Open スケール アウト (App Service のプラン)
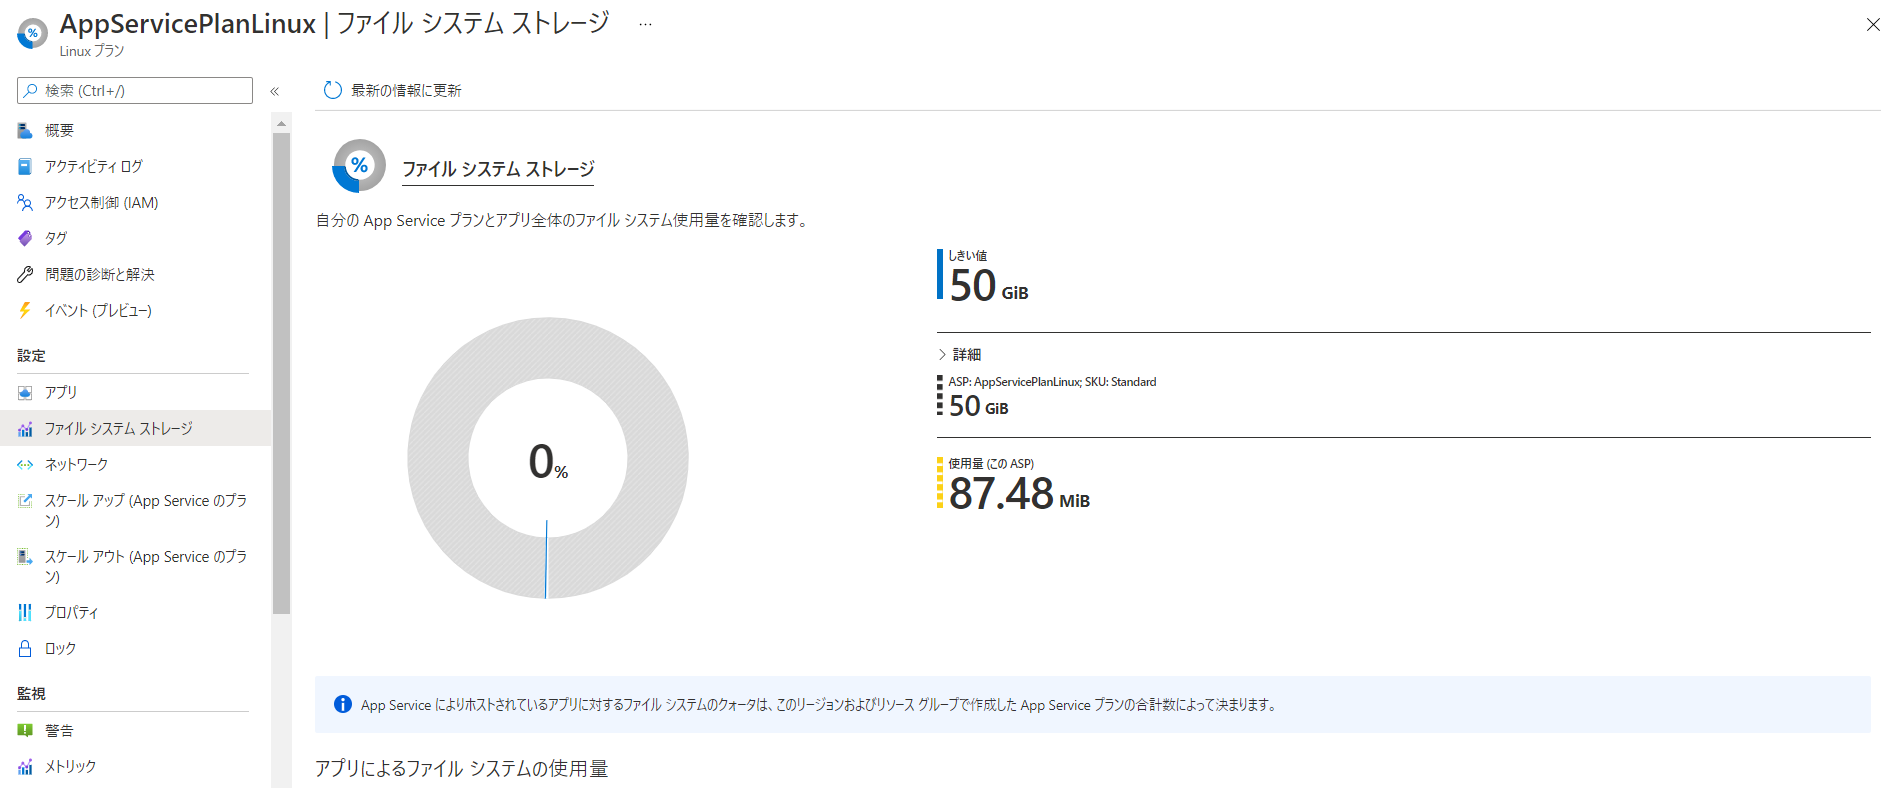1881x788 pixels. point(145,565)
